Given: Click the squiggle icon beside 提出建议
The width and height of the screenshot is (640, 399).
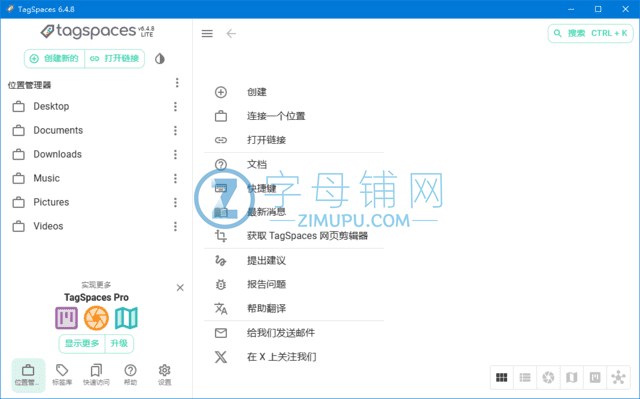Looking at the screenshot, I should point(220,260).
